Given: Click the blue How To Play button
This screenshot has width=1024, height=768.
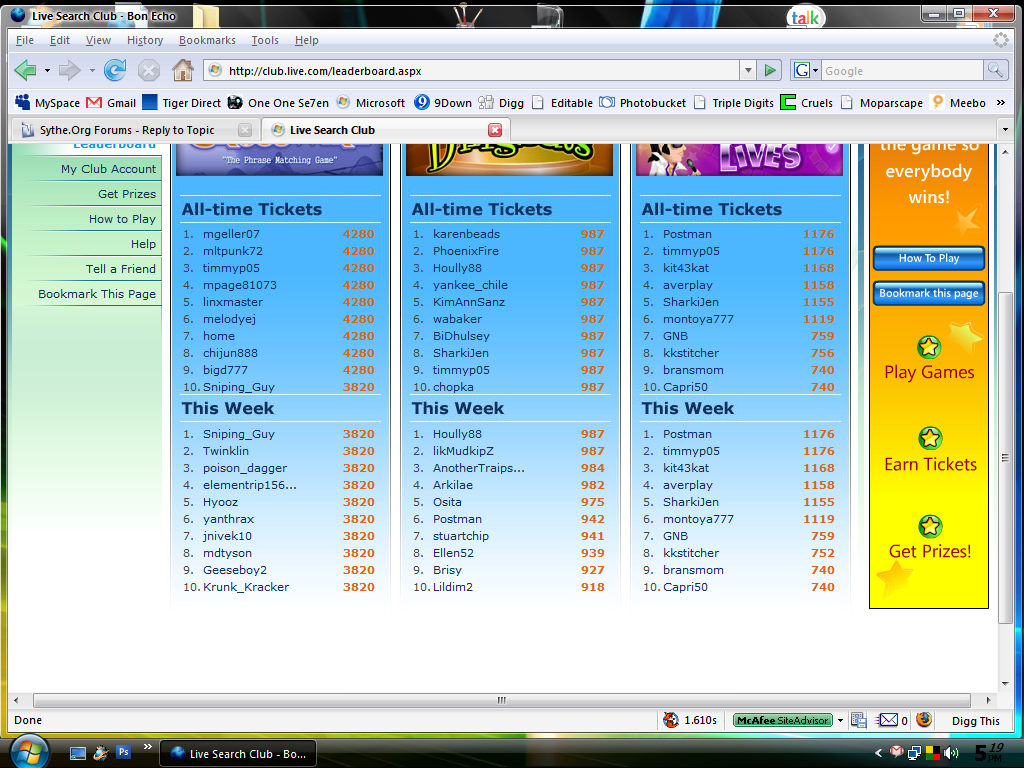Looking at the screenshot, I should point(929,258).
